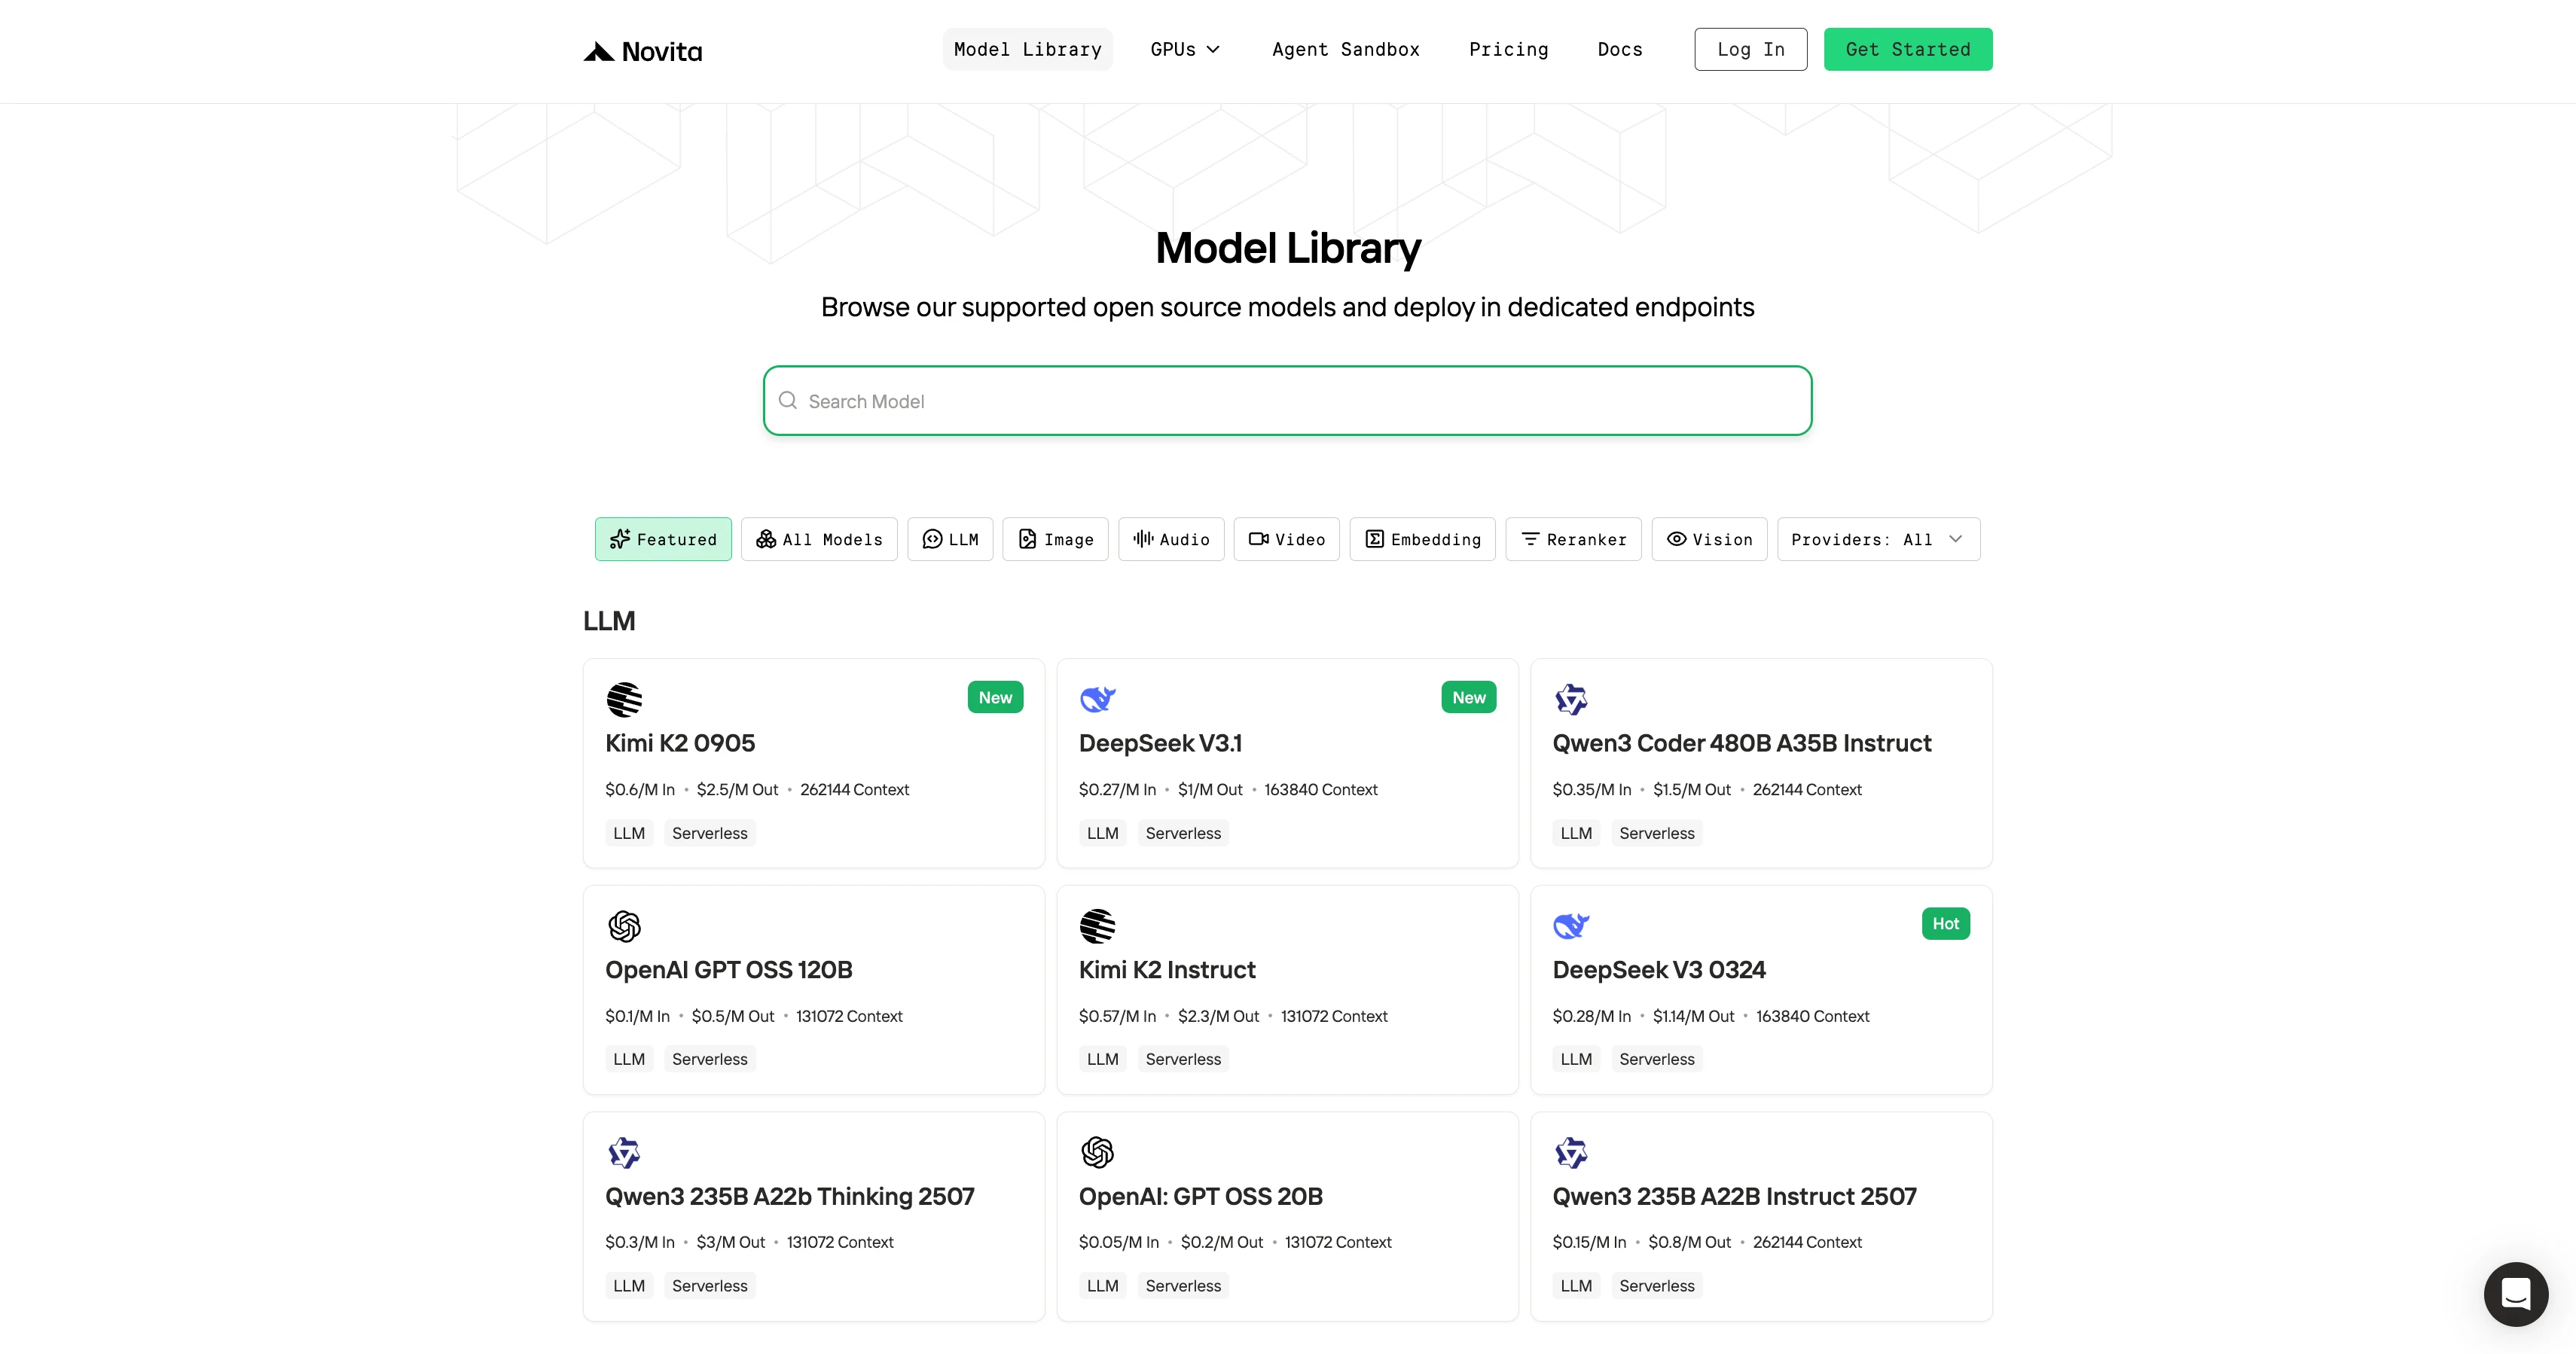Click the Qwen3 Coder 480B logo icon
The height and width of the screenshot is (1354, 2576).
[x=1571, y=699]
